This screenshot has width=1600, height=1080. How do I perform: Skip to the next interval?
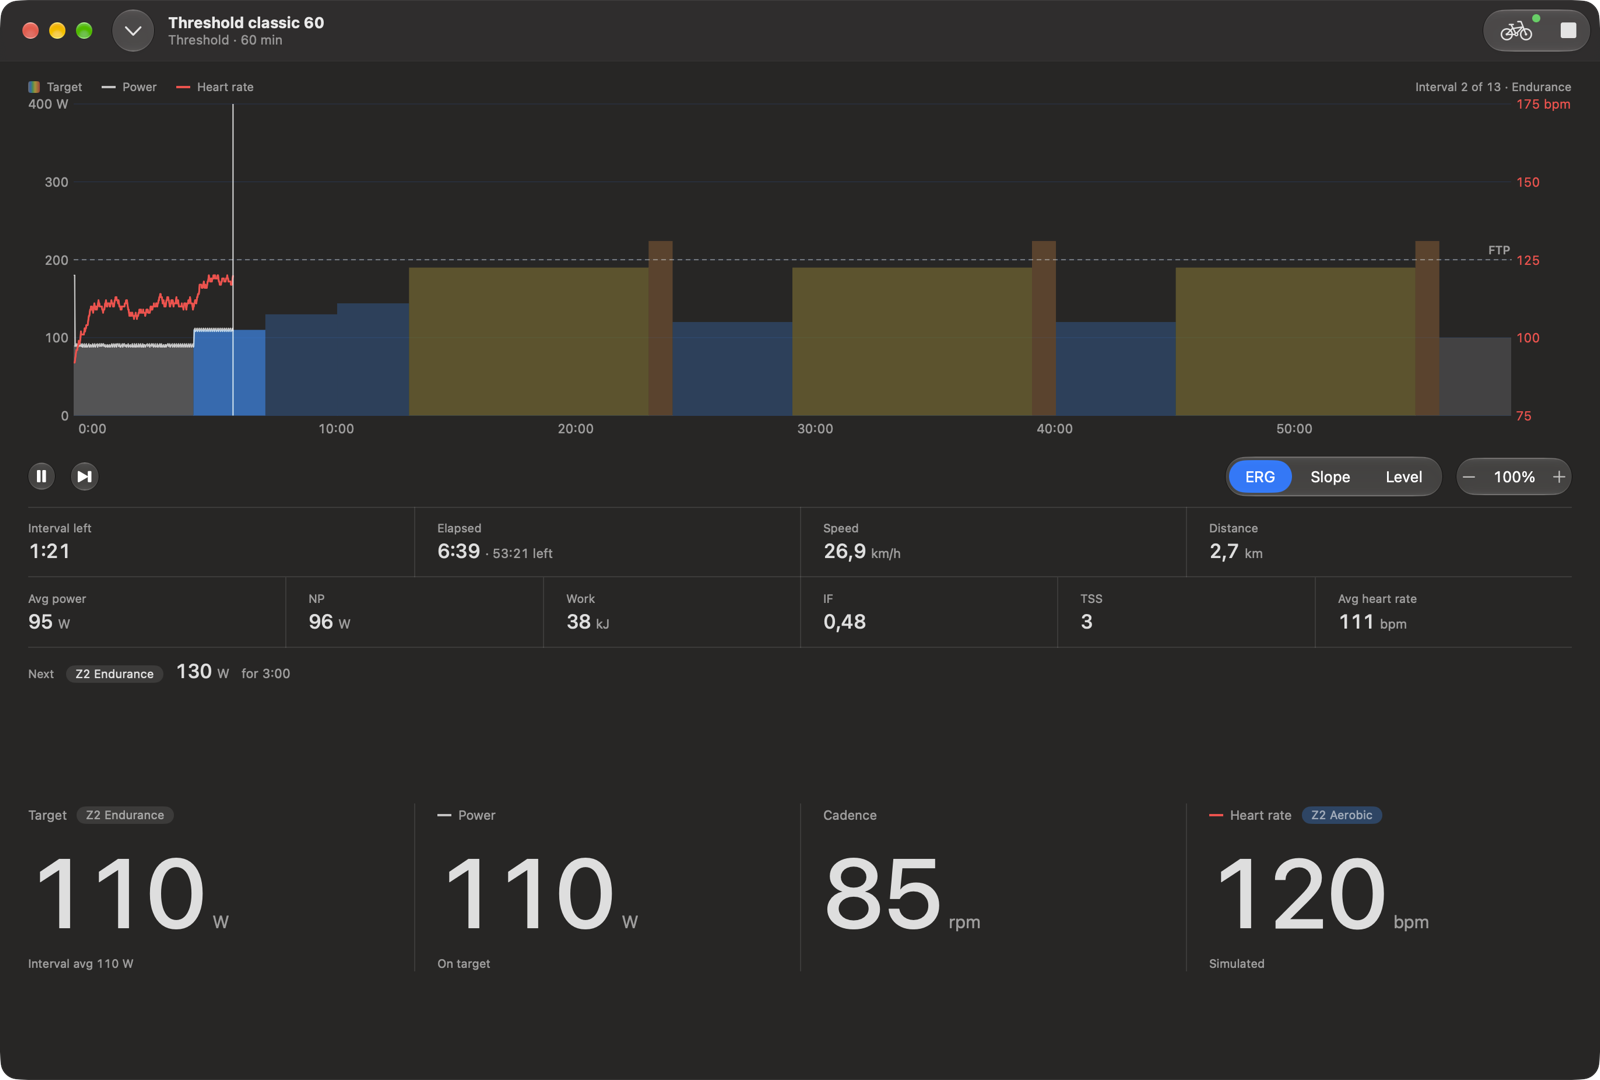pyautogui.click(x=85, y=476)
